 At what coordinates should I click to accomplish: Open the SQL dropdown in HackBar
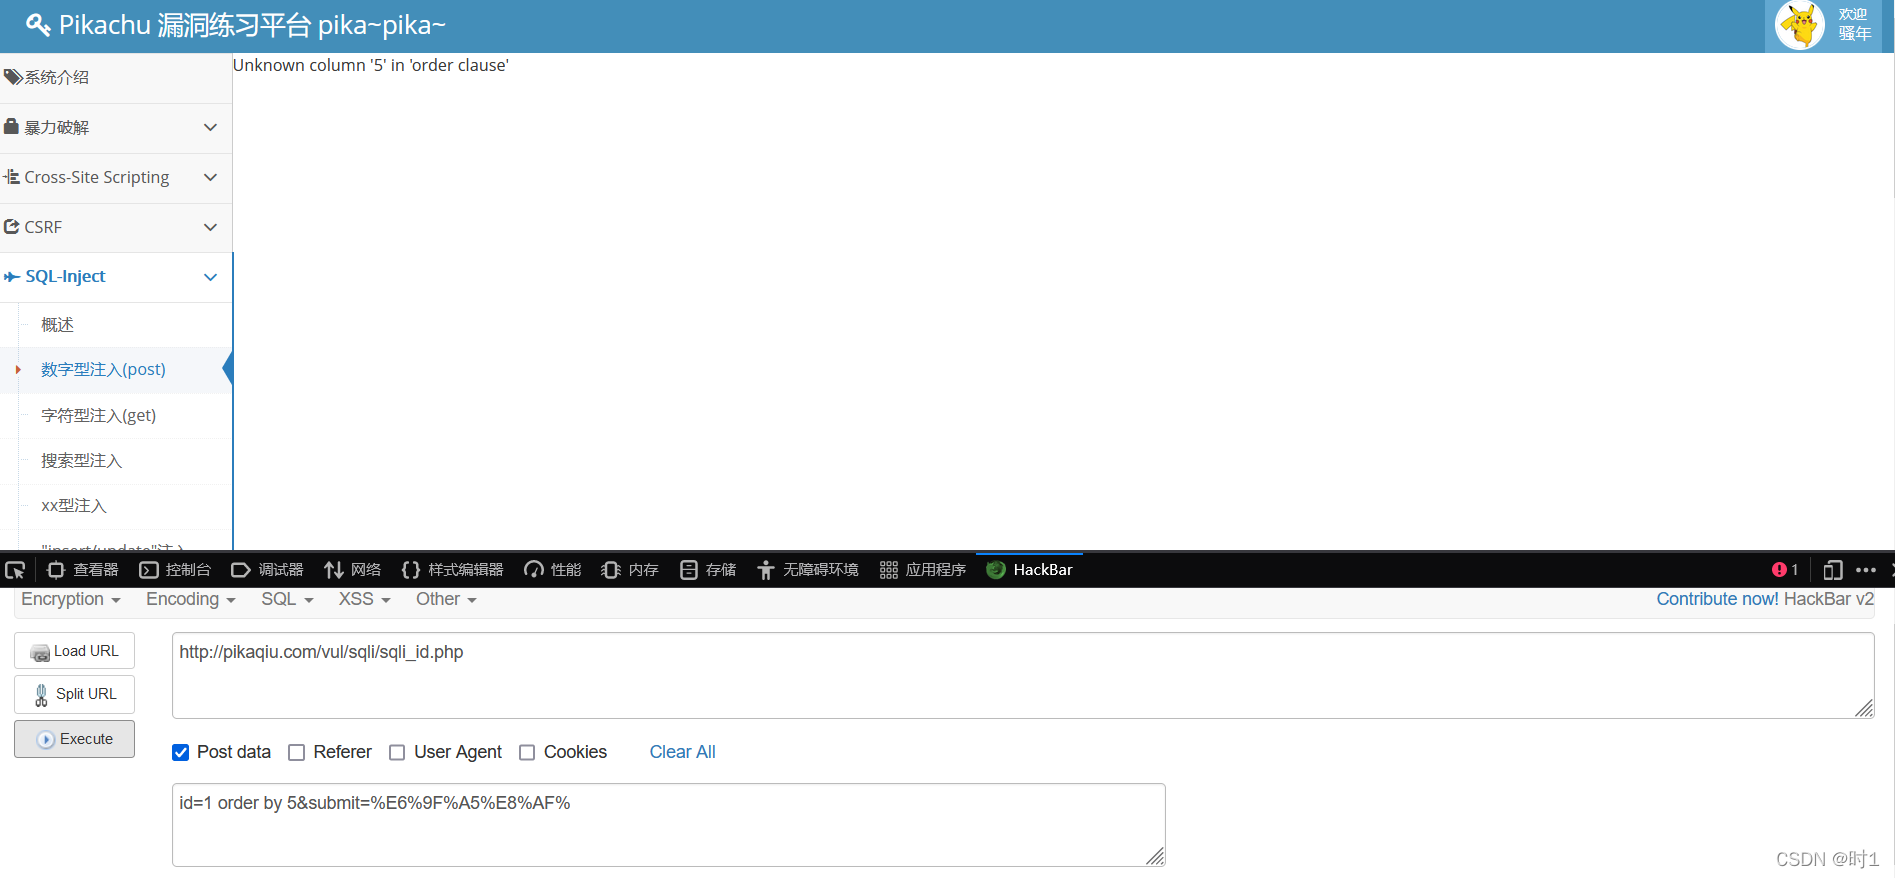pos(288,599)
